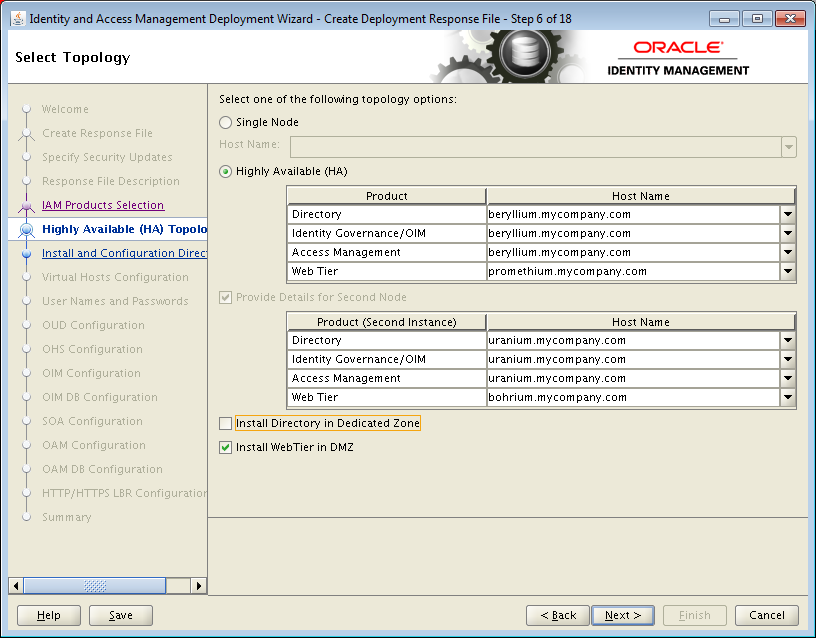
Task: Go to Install and Configuration Directories step
Action: coord(124,253)
